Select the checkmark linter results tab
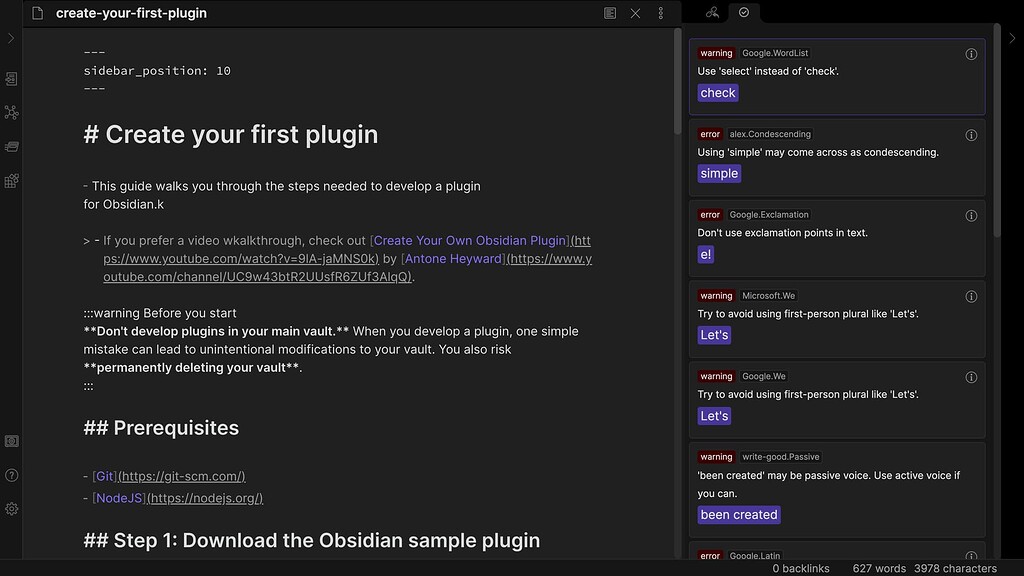Screen dimensions: 1024x576 [x=744, y=13]
